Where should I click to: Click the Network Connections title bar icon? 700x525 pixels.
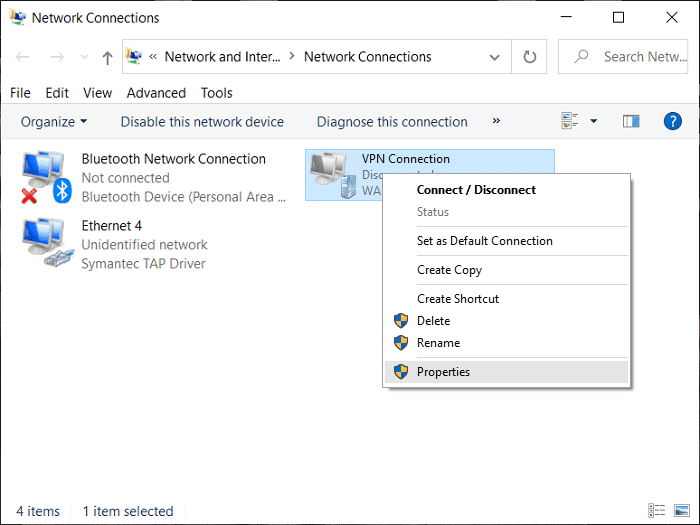17,17
